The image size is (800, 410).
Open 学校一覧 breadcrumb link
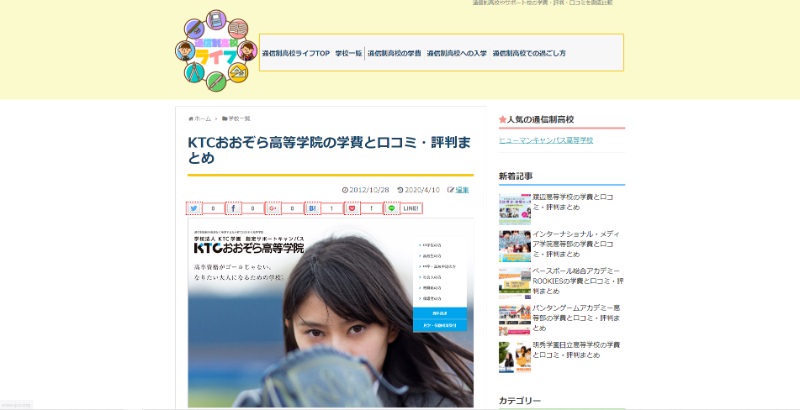point(239,119)
